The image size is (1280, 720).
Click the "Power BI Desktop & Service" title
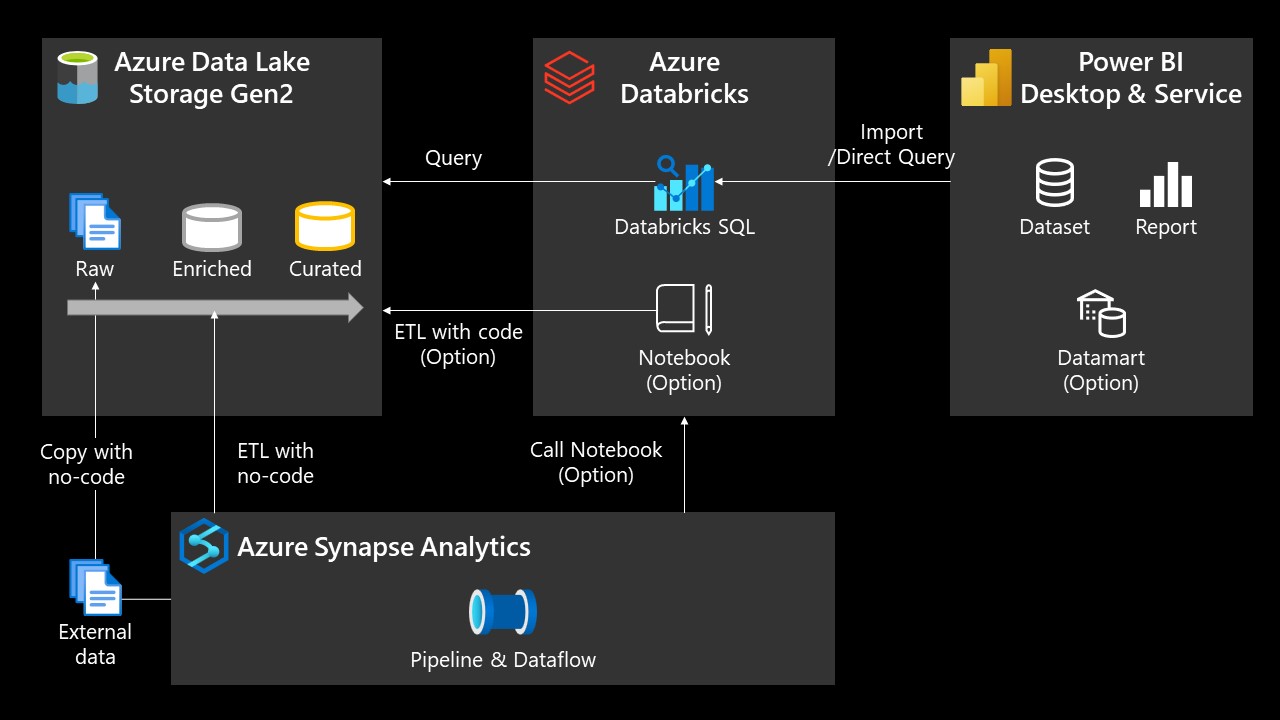[x=1131, y=78]
